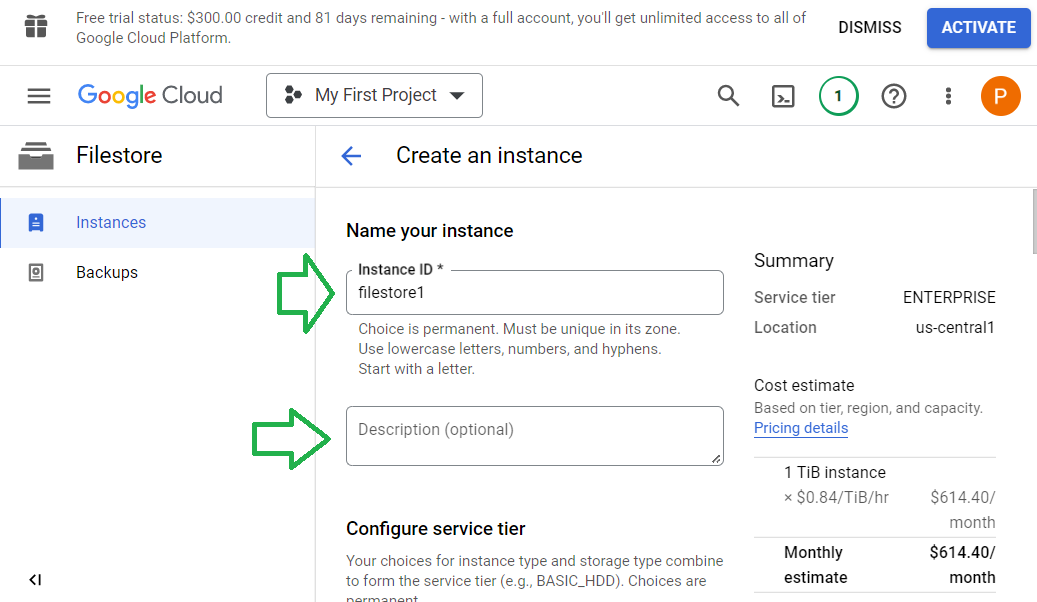Click the page vertical scrollbar
This screenshot has width=1037, height=602.
point(1034,221)
